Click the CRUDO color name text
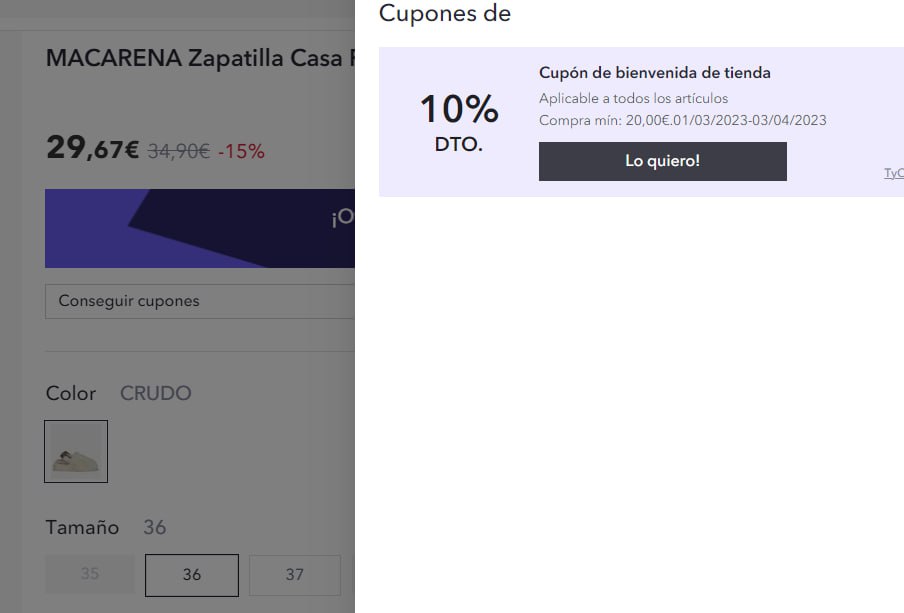The height and width of the screenshot is (613, 904). click(x=156, y=393)
